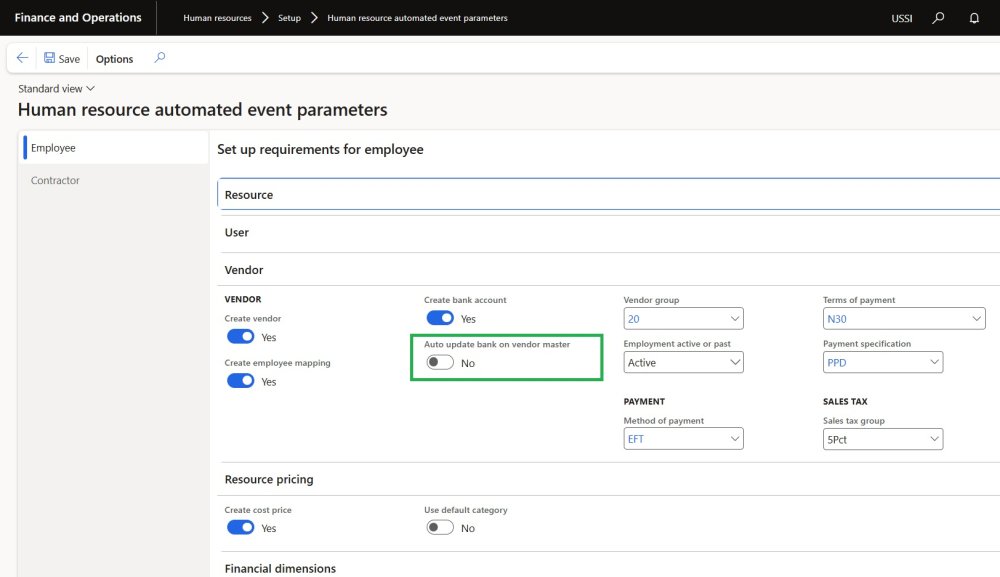Viewport: 1000px width, 577px height.
Task: Disable Create employee mapping toggle
Action: tap(240, 381)
